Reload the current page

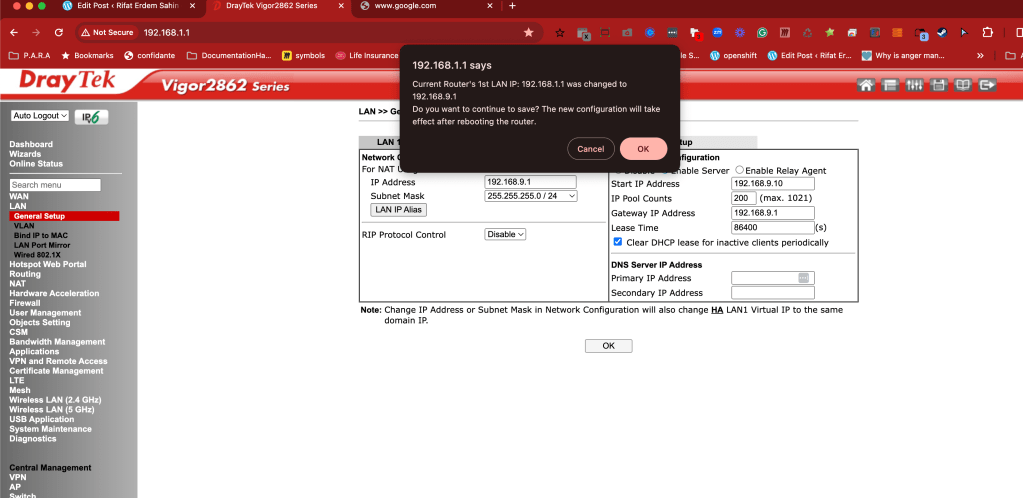click(58, 33)
